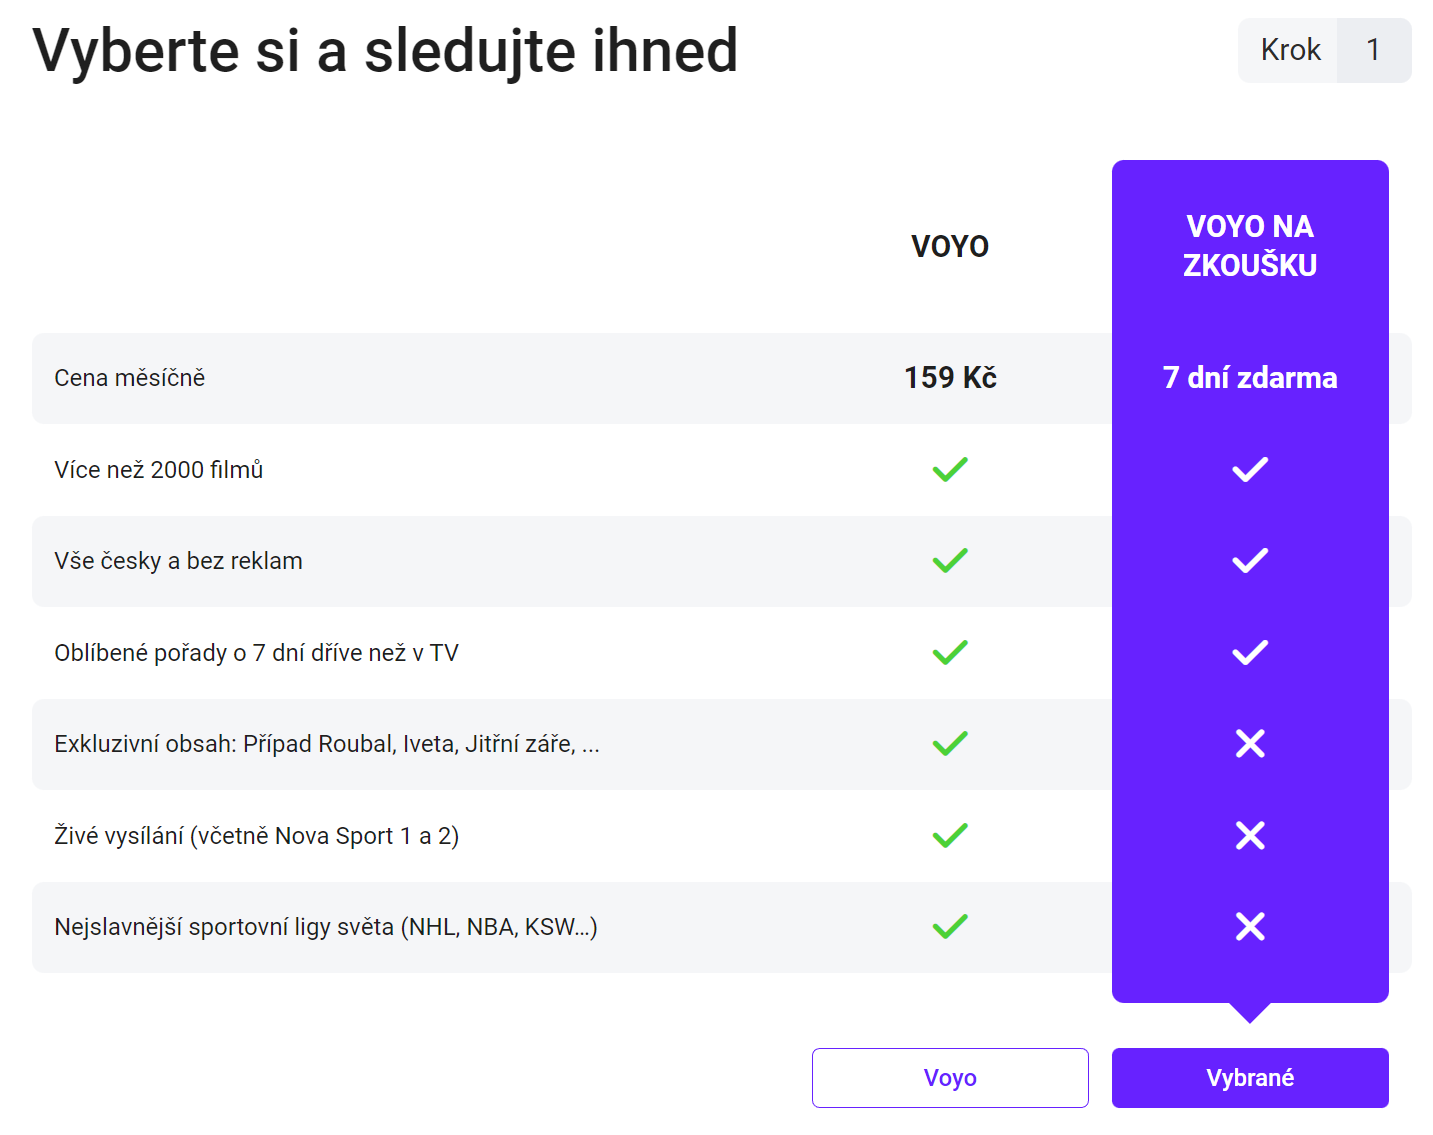This screenshot has height=1135, width=1433.
Task: Click the Oblíbené pořady o 7 dní dříve label
Action: 256,653
